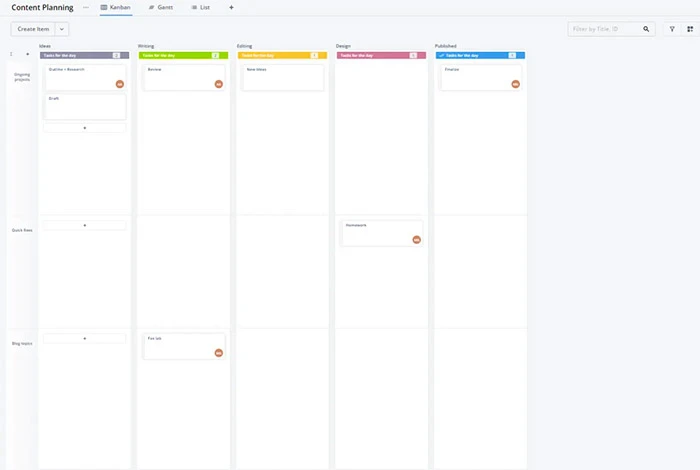Open the filter funnel options
700x470 pixels.
coord(672,29)
